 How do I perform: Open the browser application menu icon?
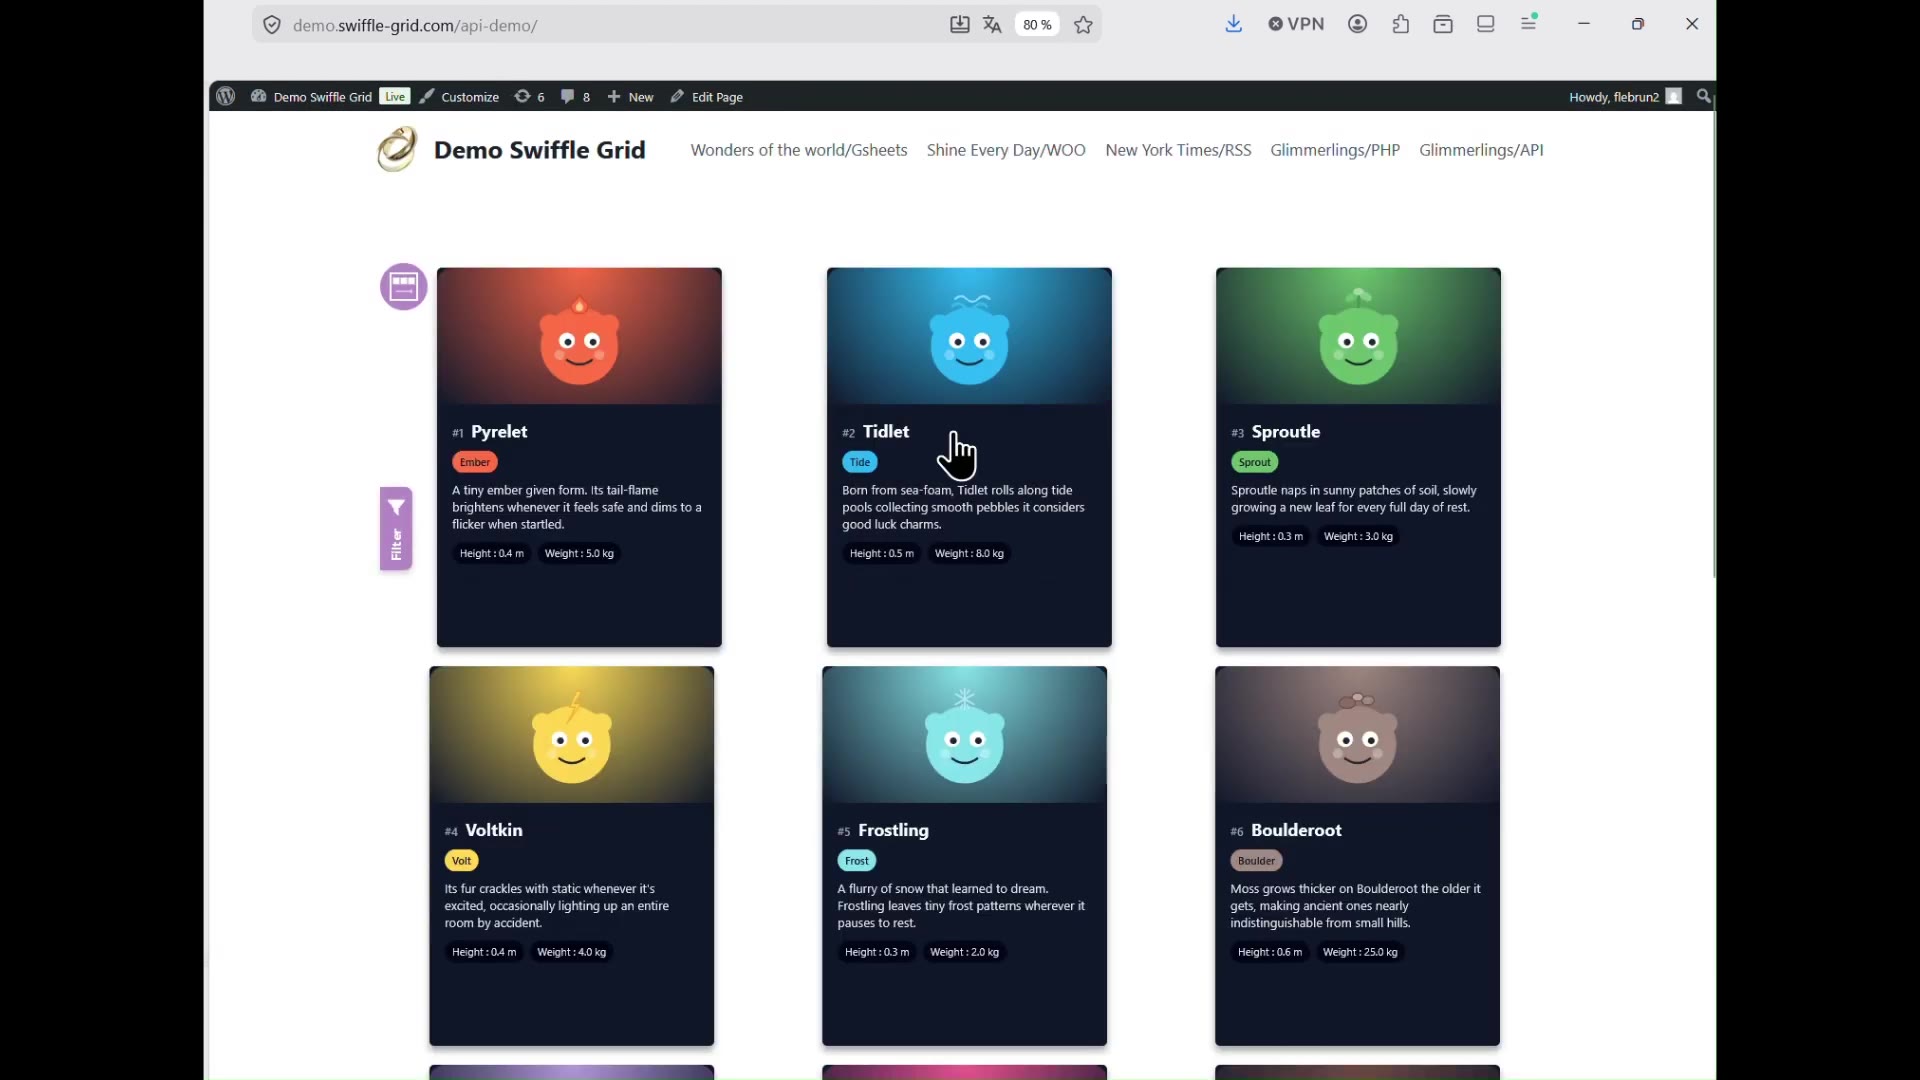(x=1530, y=23)
